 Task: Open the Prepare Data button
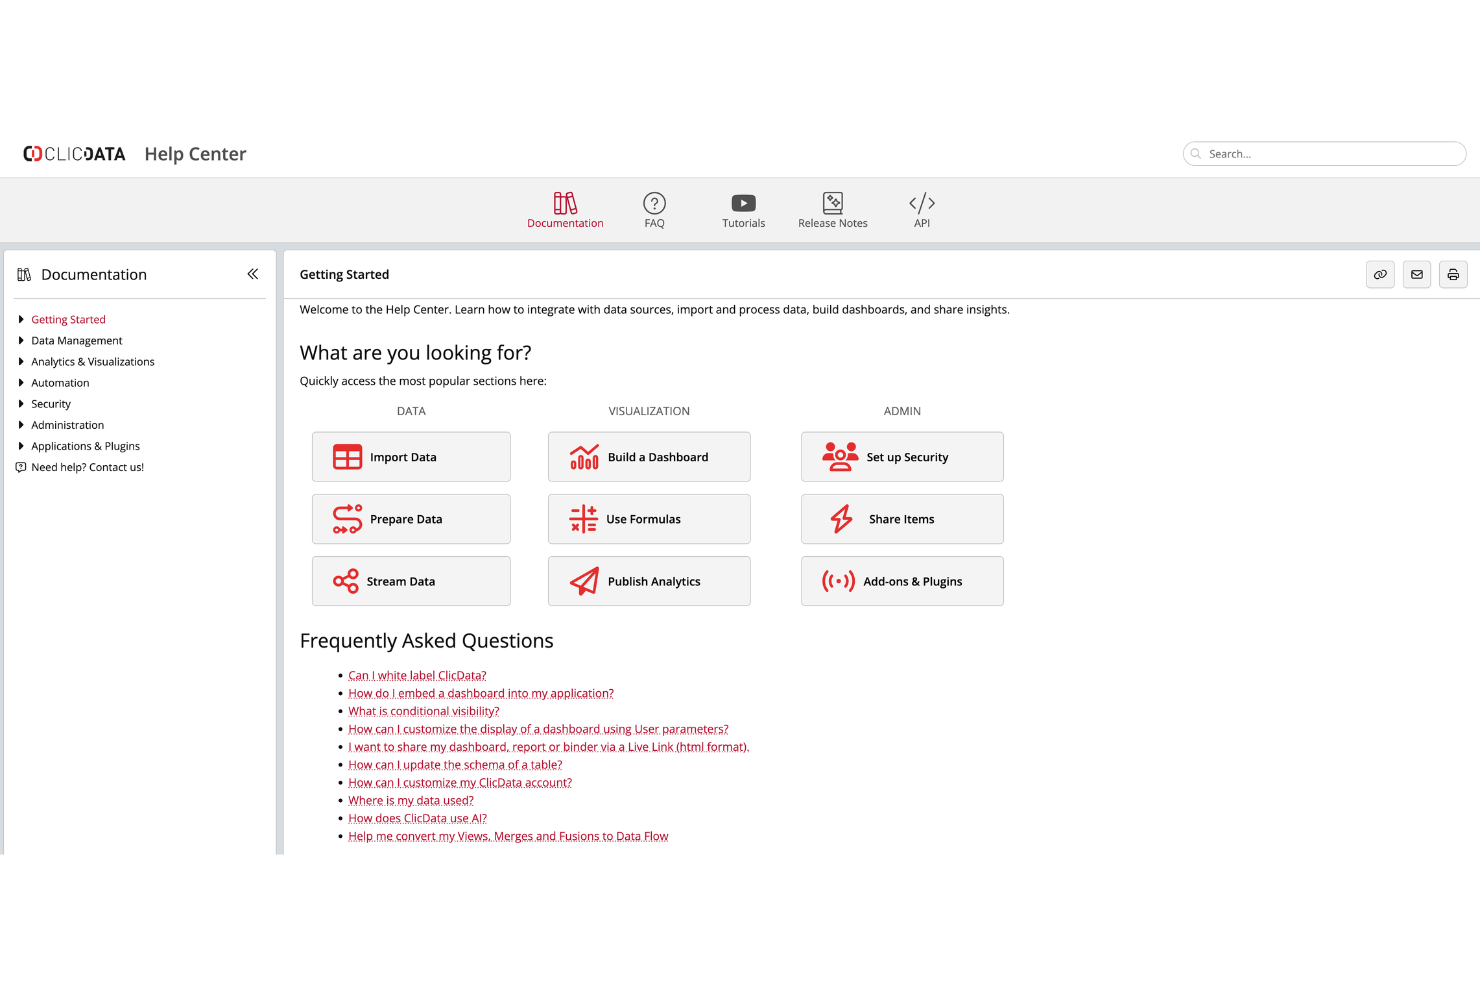tap(411, 519)
